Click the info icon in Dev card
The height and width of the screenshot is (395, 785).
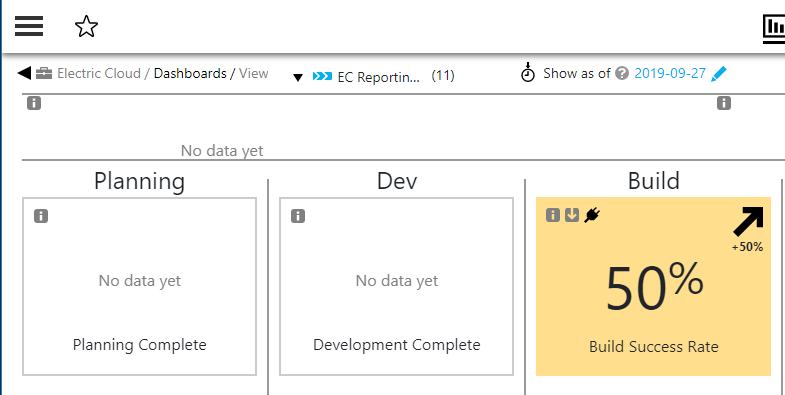[x=298, y=216]
